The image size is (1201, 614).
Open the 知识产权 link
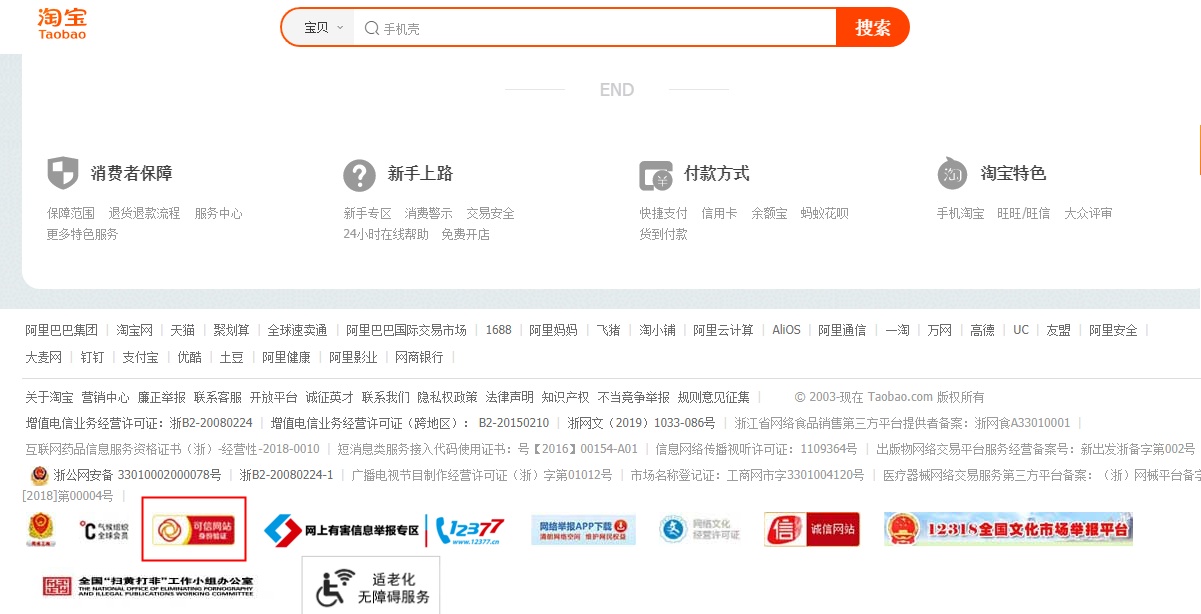point(565,397)
